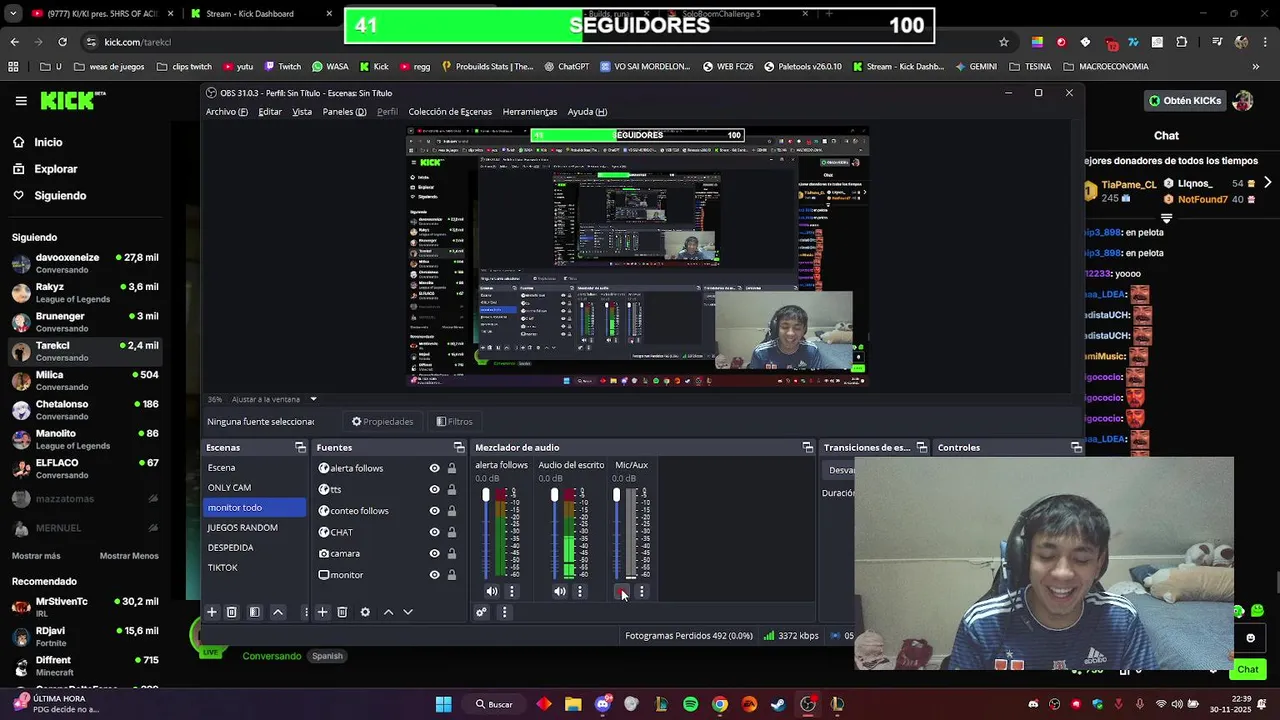Image resolution: width=1280 pixels, height=720 pixels.
Task: Unmute the Mic/Aux channel
Action: [x=622, y=591]
